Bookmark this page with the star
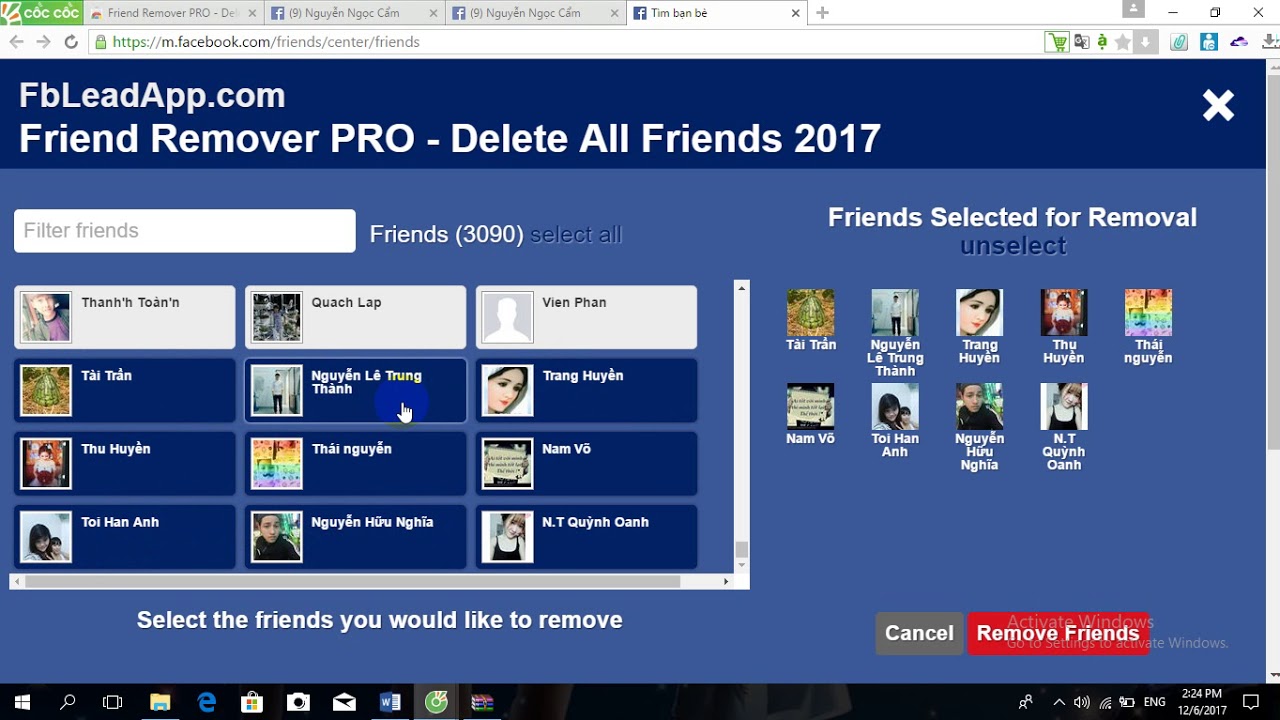Screen dimensions: 1280x720 point(1122,42)
